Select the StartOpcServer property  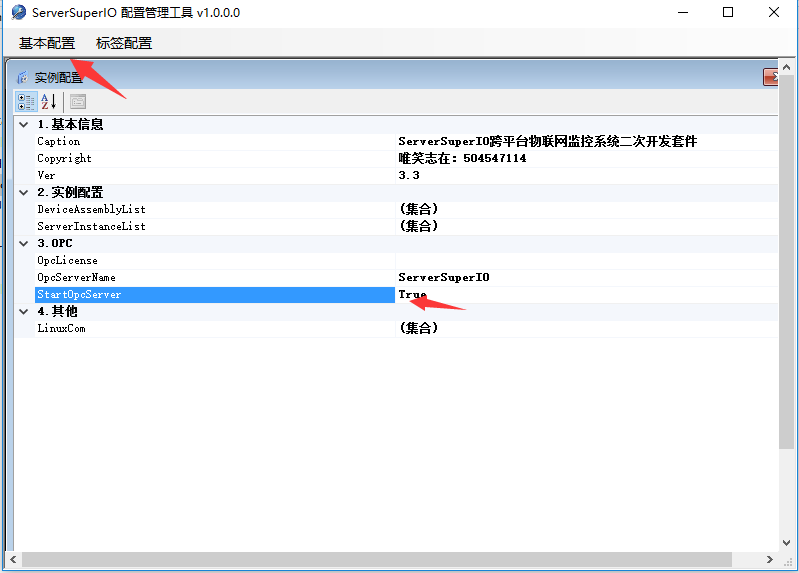tap(215, 295)
